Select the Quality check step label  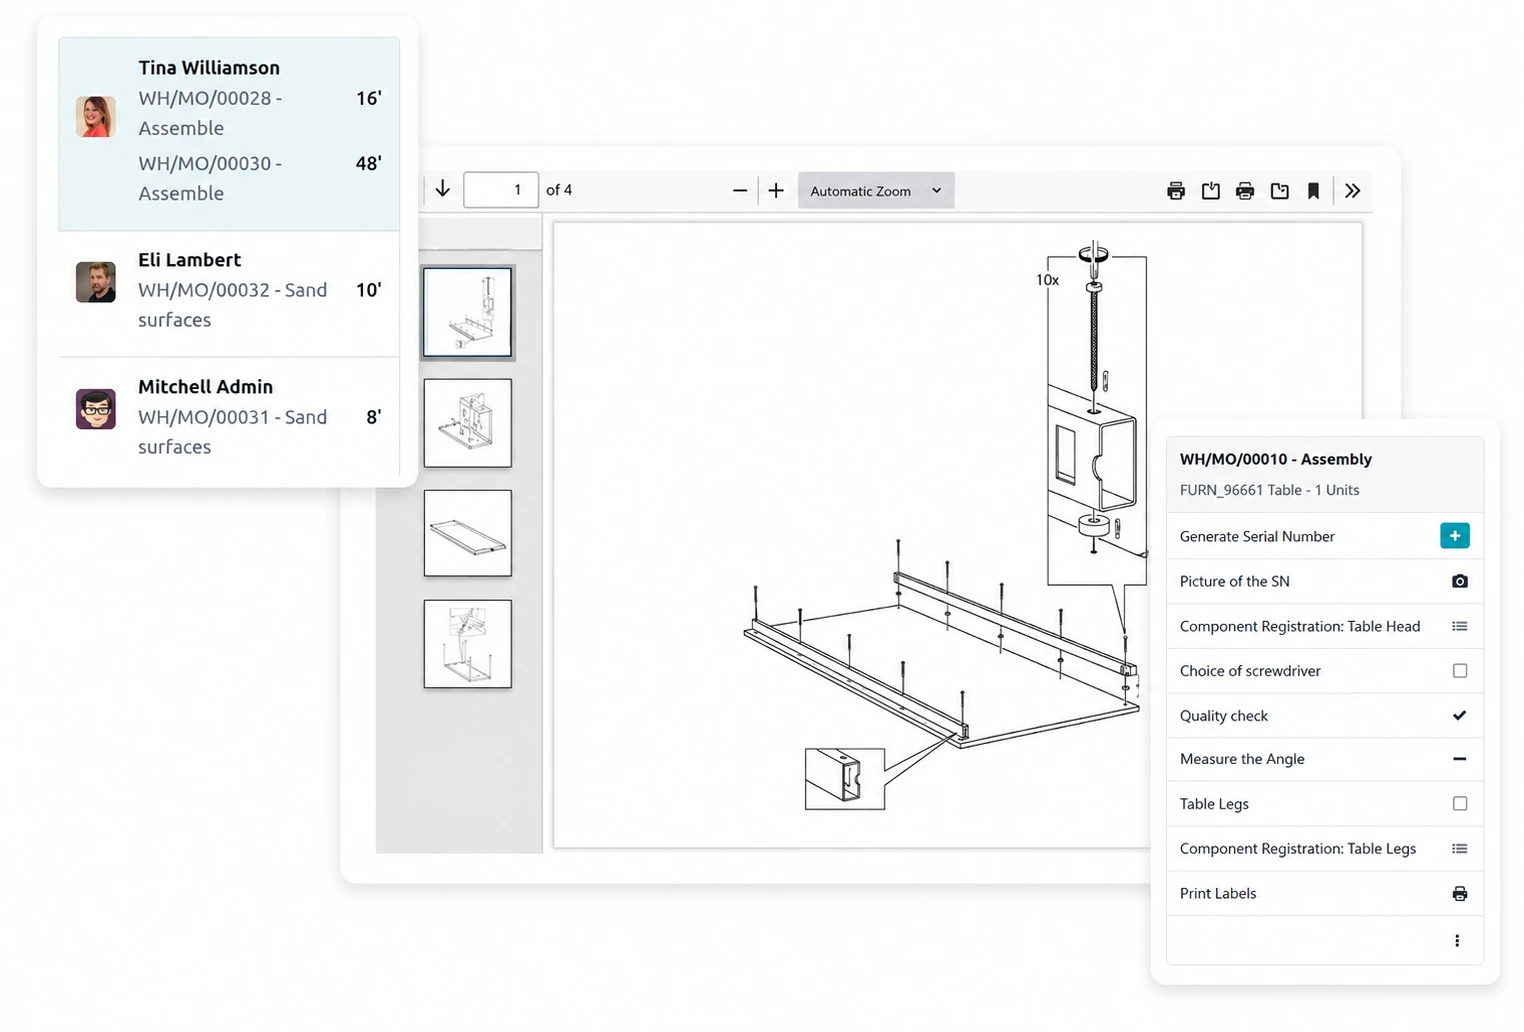pos(1223,715)
